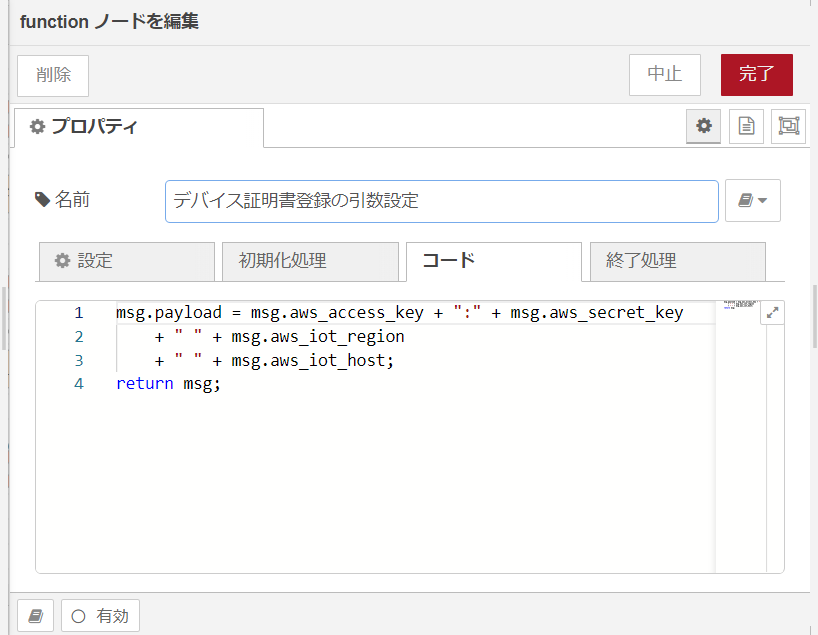
Task: Click the return msg; code line
Action: click(168, 384)
